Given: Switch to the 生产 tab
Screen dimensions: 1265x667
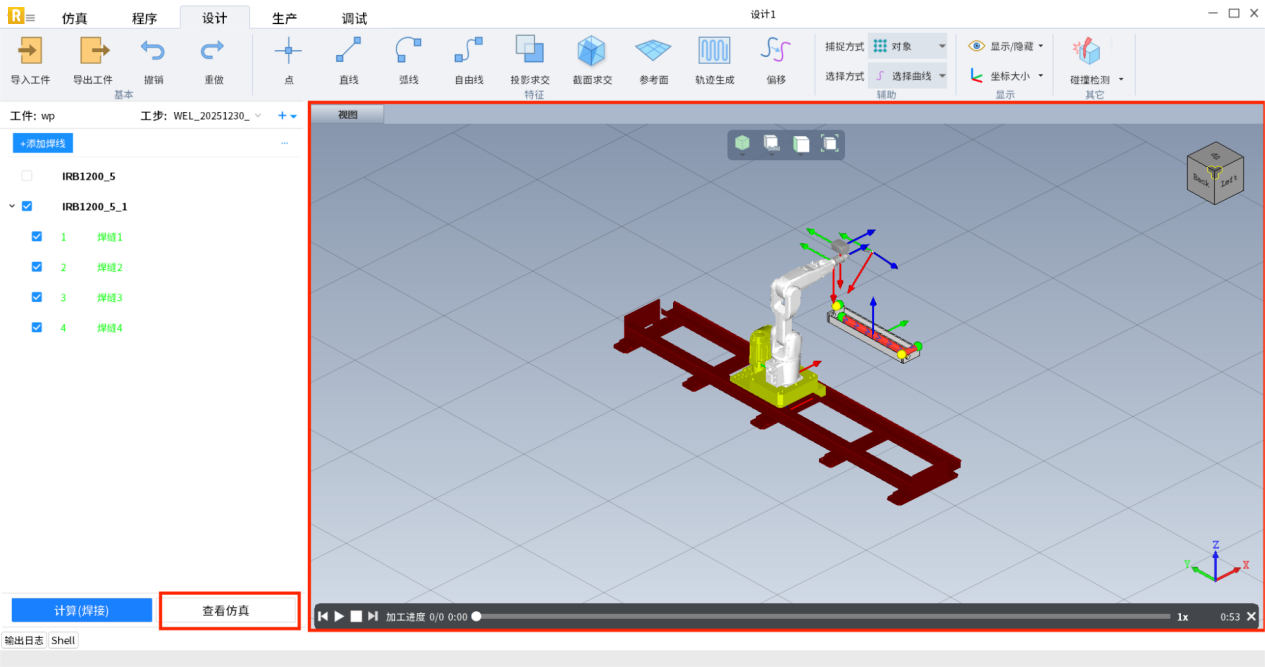Looking at the screenshot, I should pos(285,18).
